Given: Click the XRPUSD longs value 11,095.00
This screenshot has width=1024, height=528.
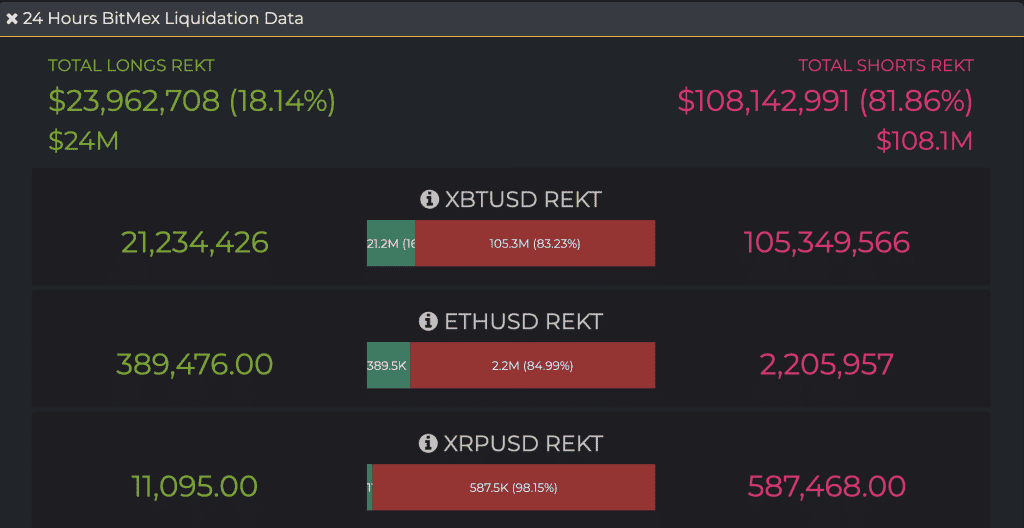Looking at the screenshot, I should (x=195, y=487).
